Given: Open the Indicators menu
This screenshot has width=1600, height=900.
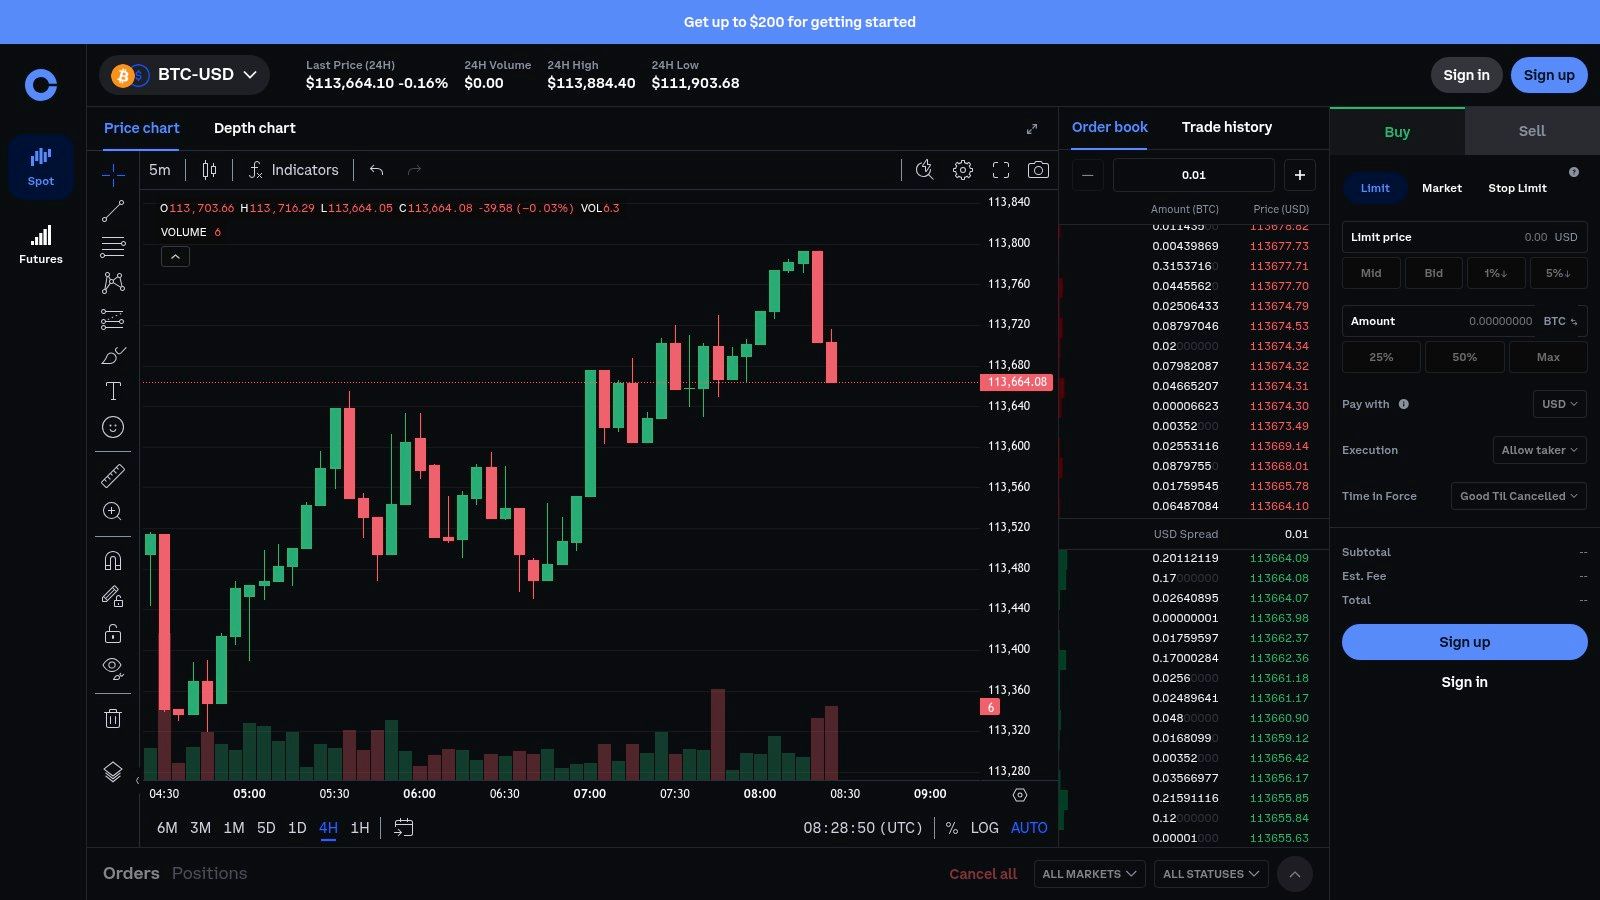Looking at the screenshot, I should coord(293,170).
